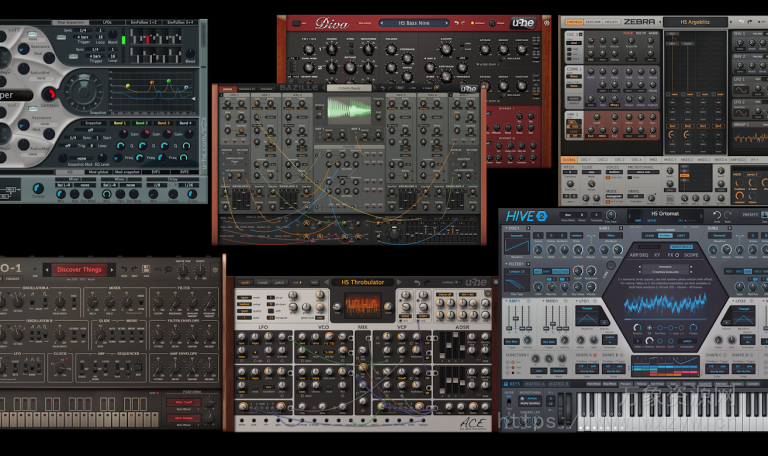This screenshot has height=456, width=768.
Task: Collapse the MOD1 panel in Hive
Action: pos(543,301)
